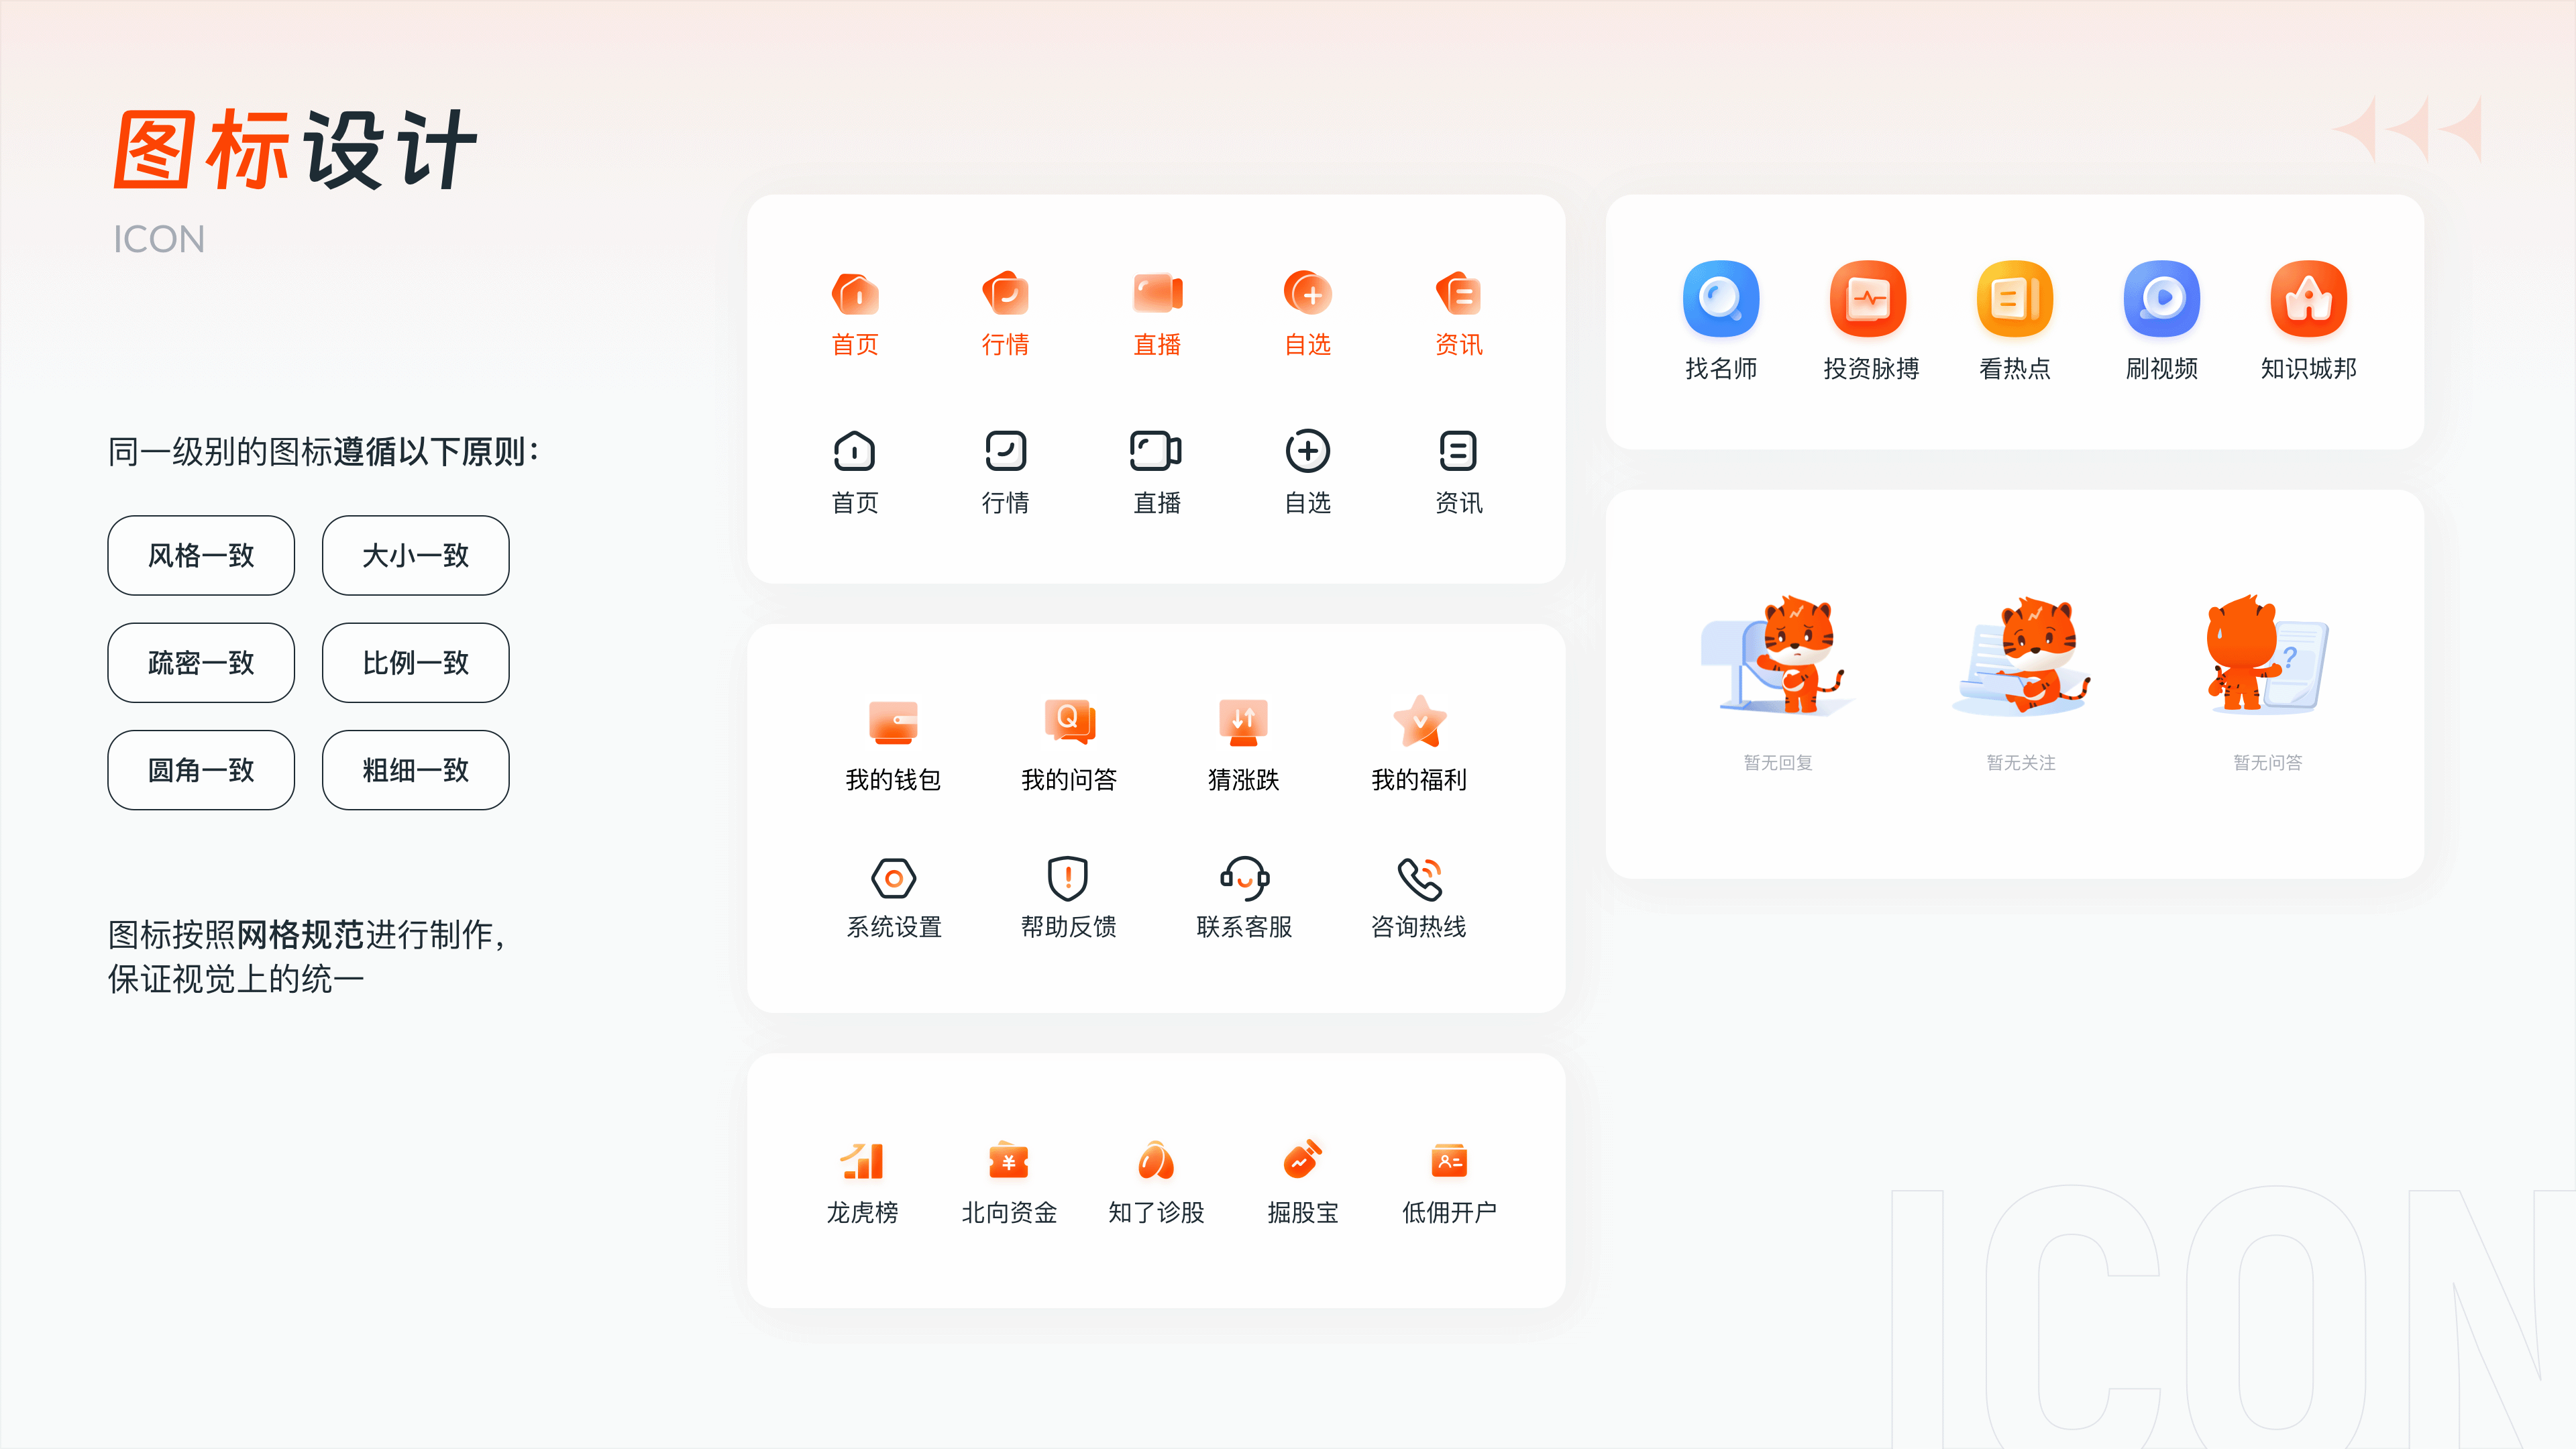Image resolution: width=2576 pixels, height=1449 pixels.
Task: Open the orange 资讯 news icon
Action: point(1458,294)
